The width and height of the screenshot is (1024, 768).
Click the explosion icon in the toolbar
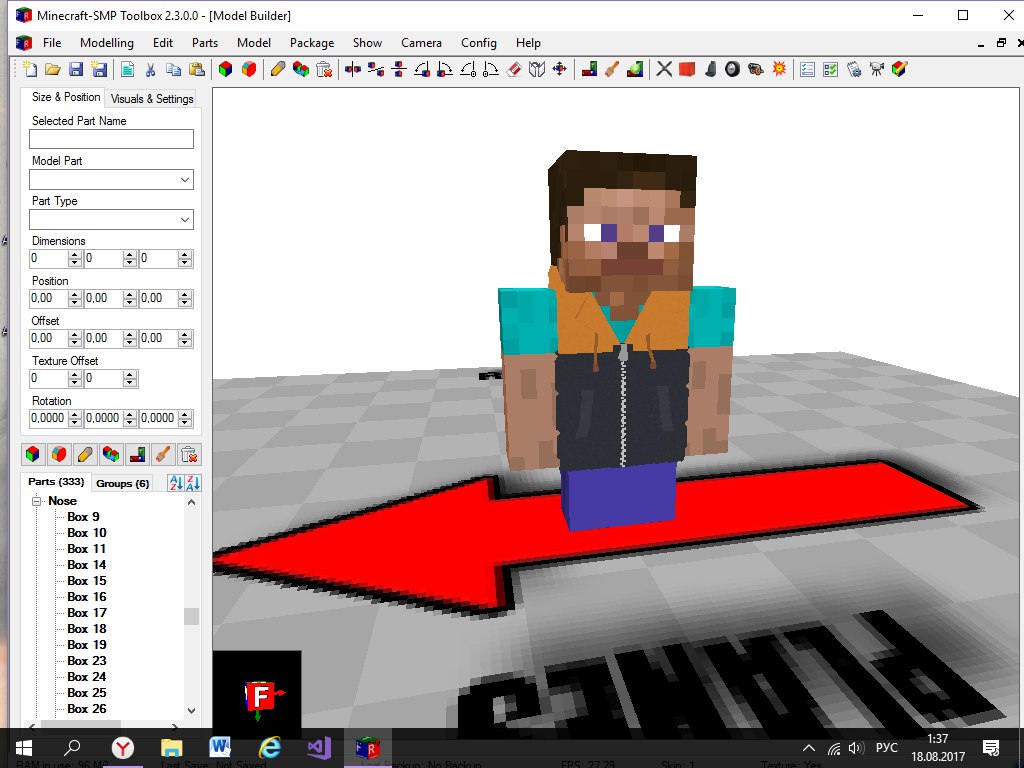pyautogui.click(x=779, y=69)
